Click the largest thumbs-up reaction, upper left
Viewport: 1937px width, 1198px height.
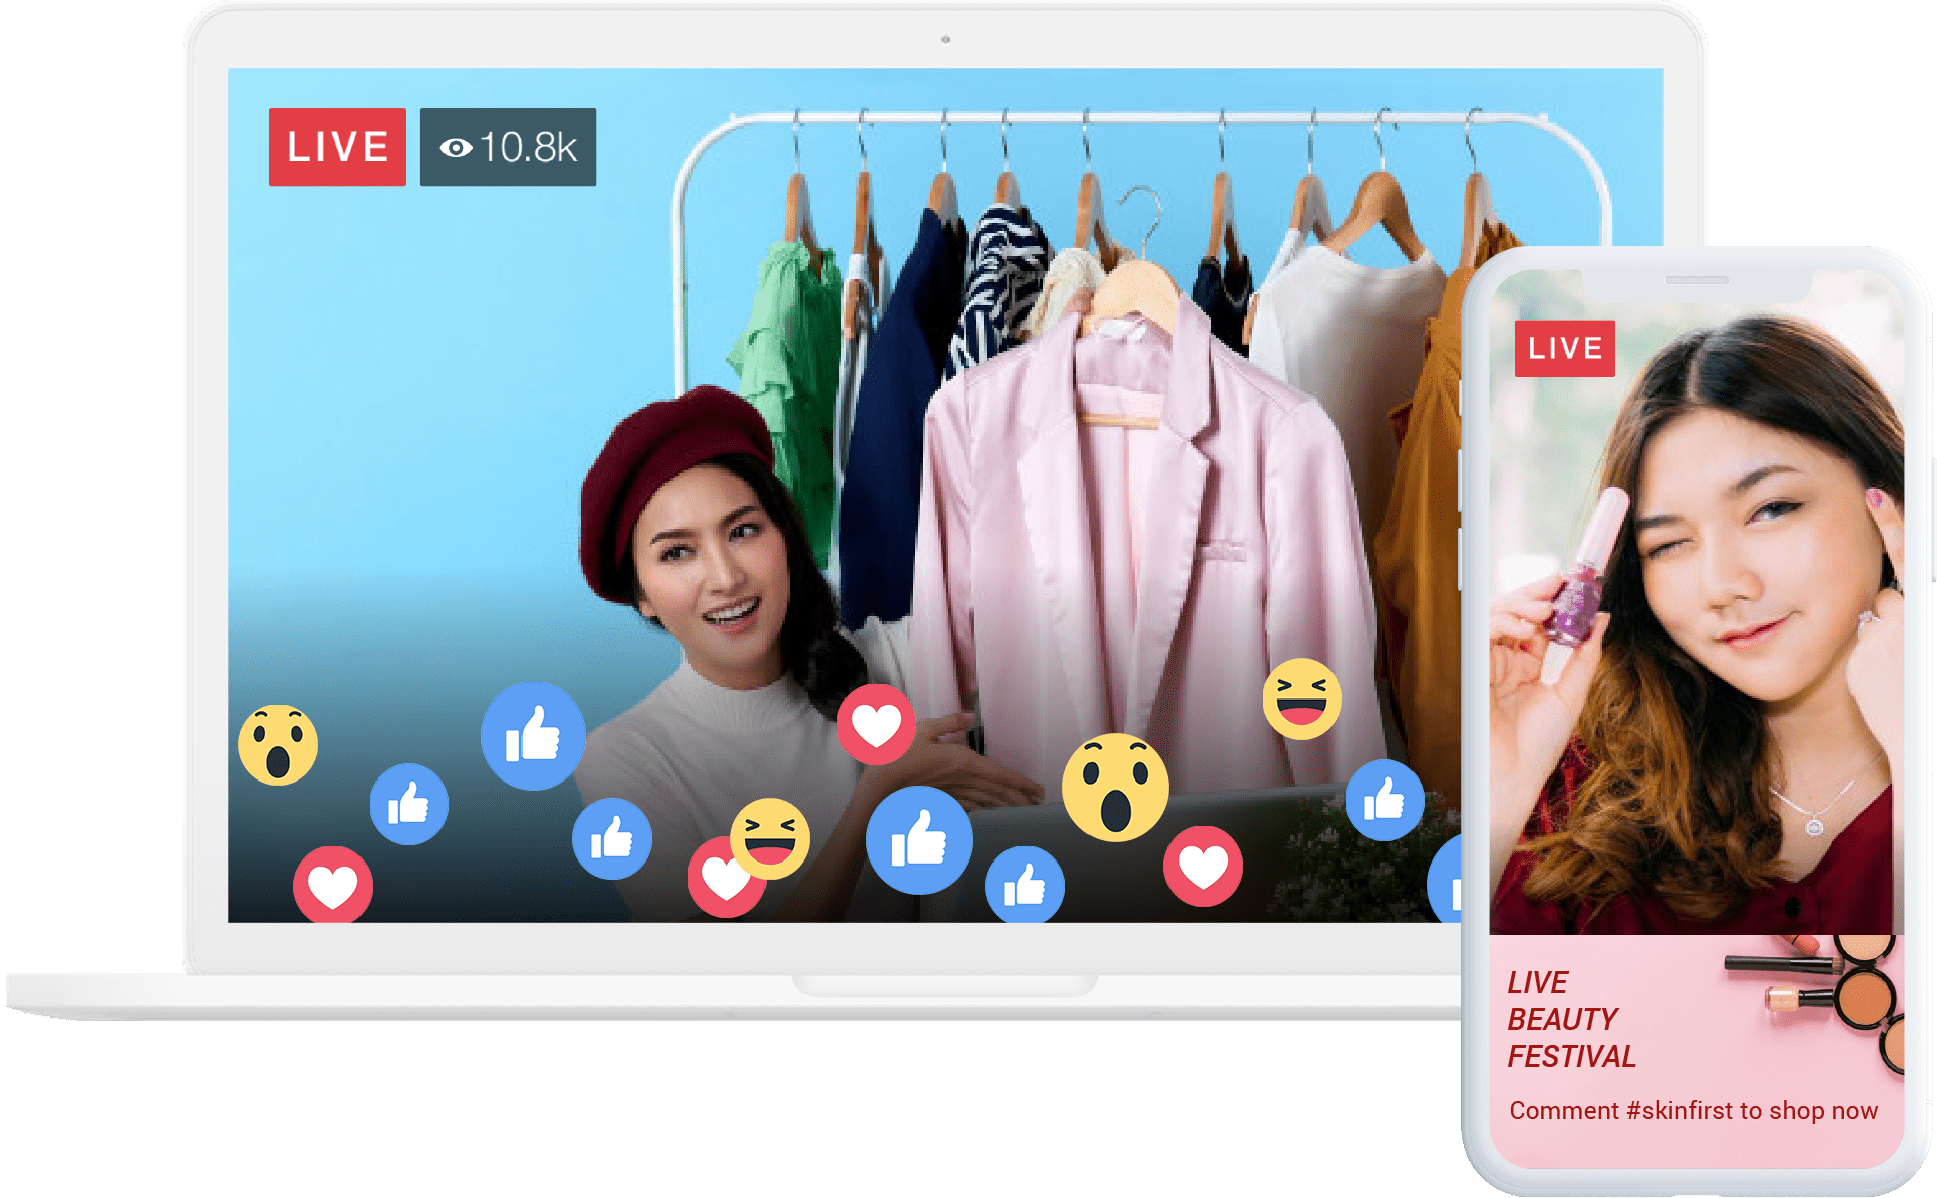pos(533,736)
